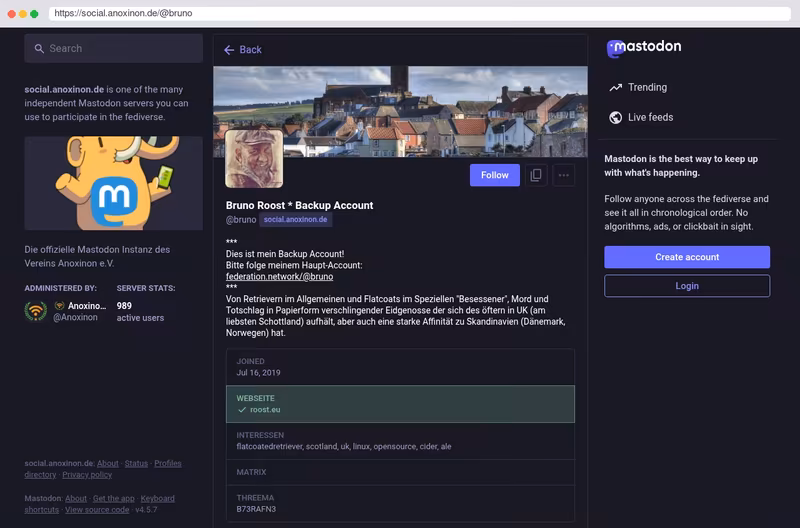Click the search magnifier icon
This screenshot has height=528, width=800.
[39, 48]
